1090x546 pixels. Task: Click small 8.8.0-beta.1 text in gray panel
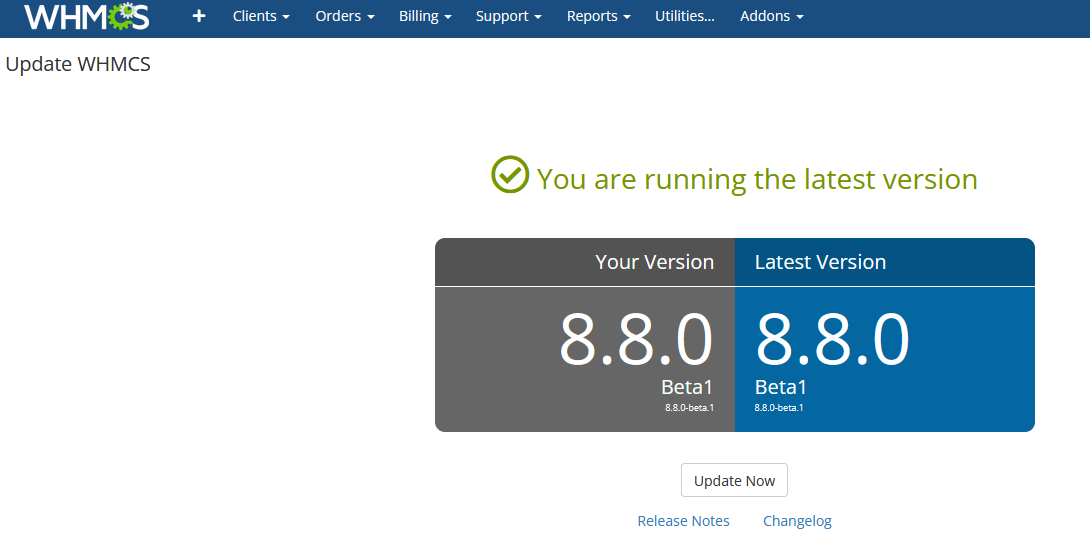[689, 408]
